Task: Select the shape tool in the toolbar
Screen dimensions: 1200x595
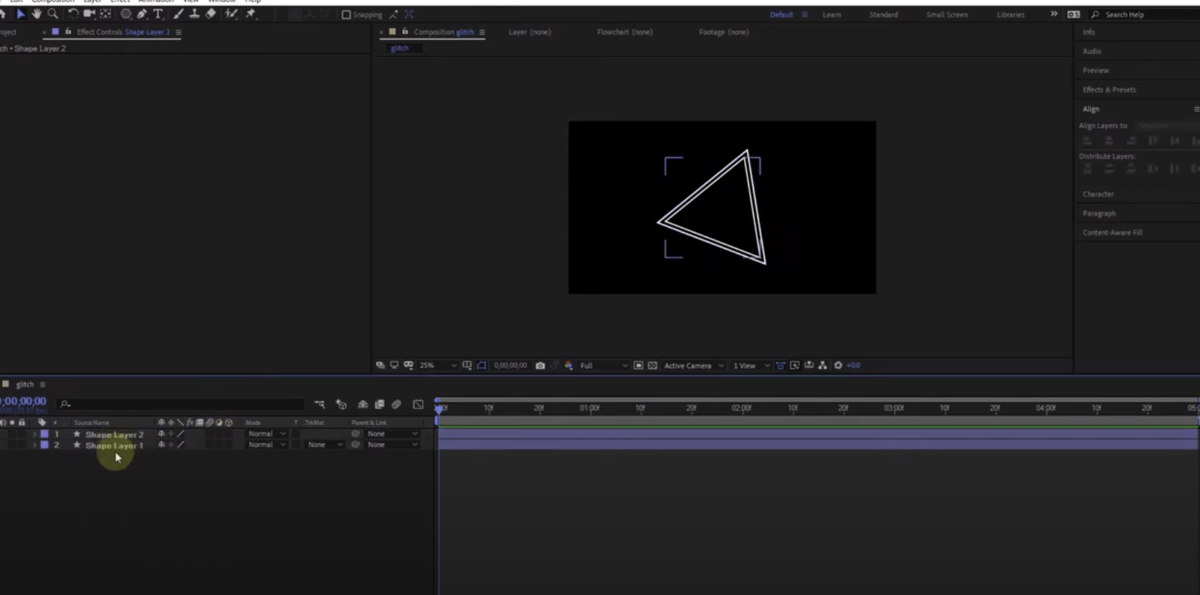Action: pos(126,14)
